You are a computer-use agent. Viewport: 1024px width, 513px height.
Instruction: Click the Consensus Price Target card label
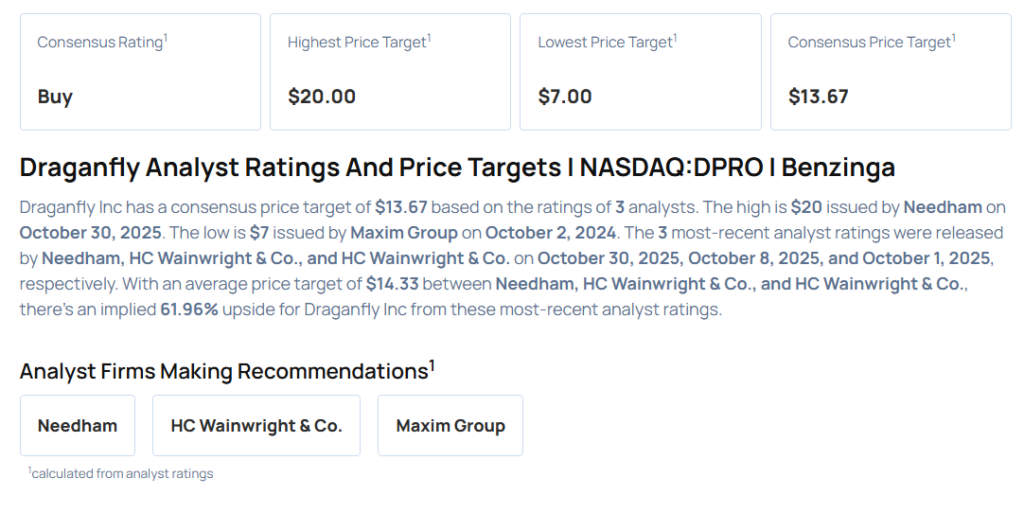coord(869,42)
